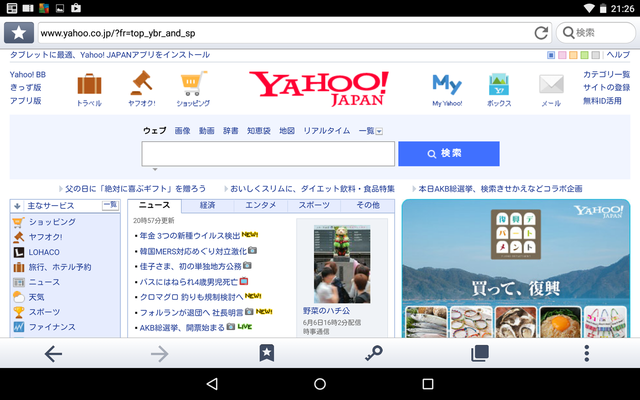This screenshot has width=640, height=400.
Task: Click the blue 検索 search button
Action: coord(449,153)
